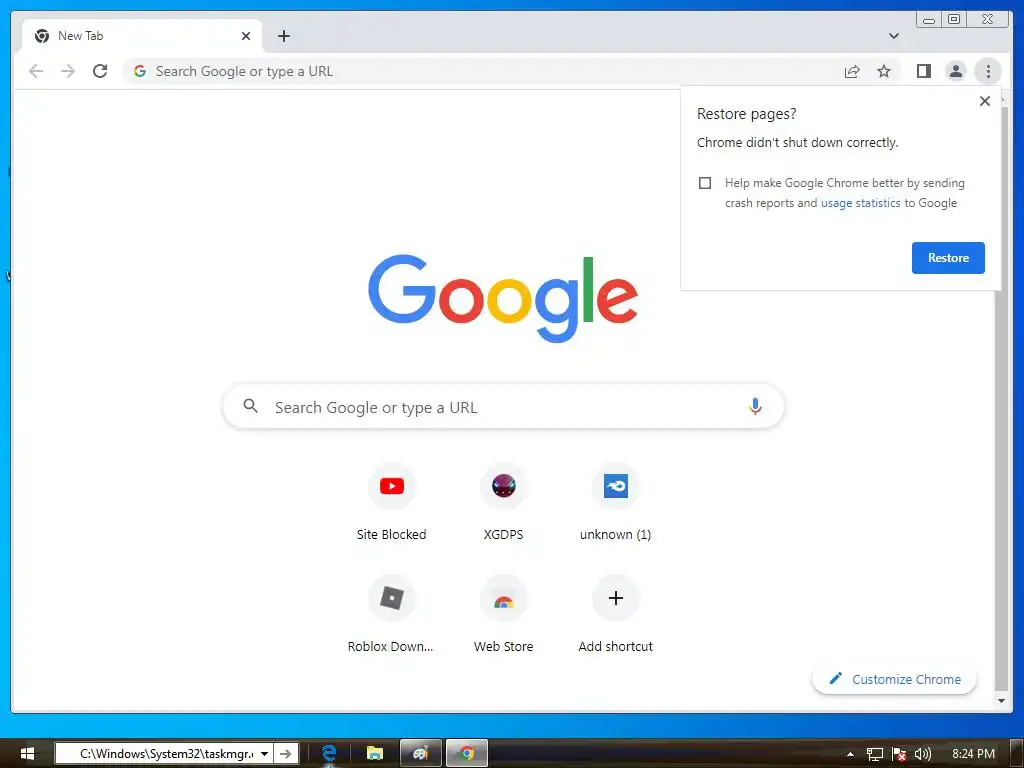The image size is (1024, 768).
Task: Close the New Tab tab
Action: point(246,36)
